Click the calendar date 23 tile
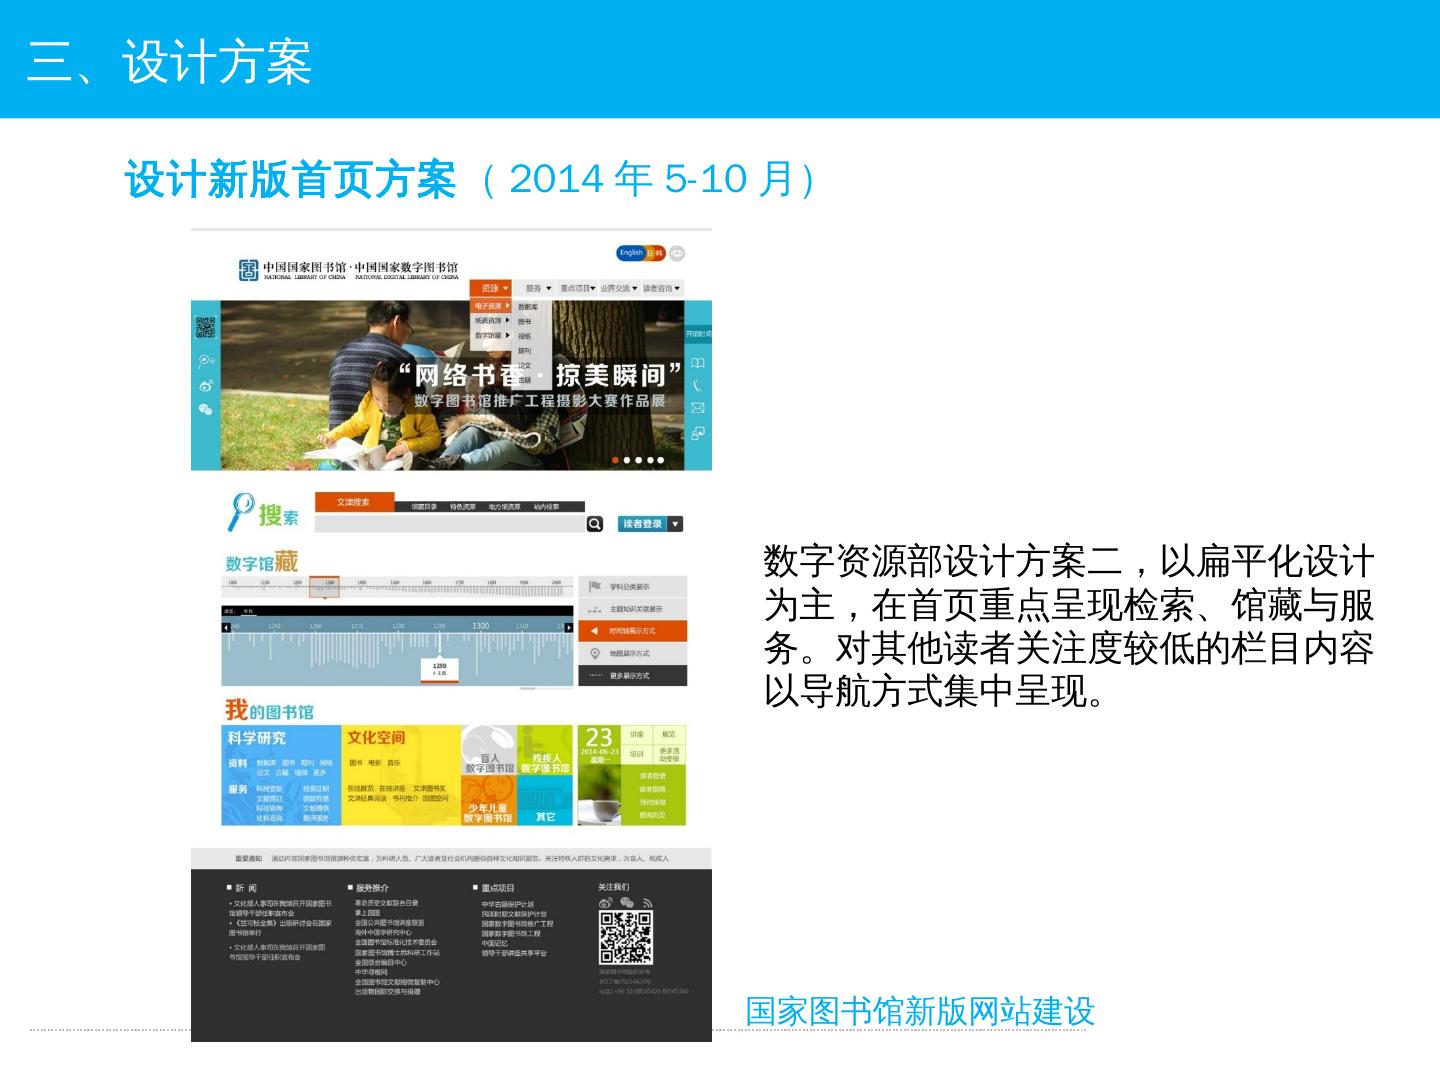1440x1080 pixels. click(x=599, y=744)
